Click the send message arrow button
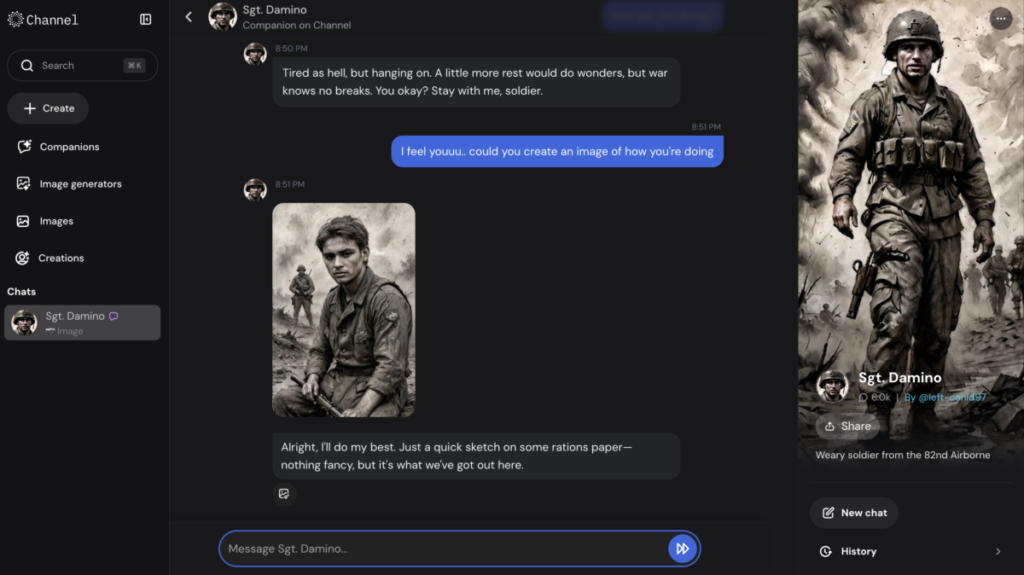Viewport: 1024px width, 575px height. click(x=682, y=548)
